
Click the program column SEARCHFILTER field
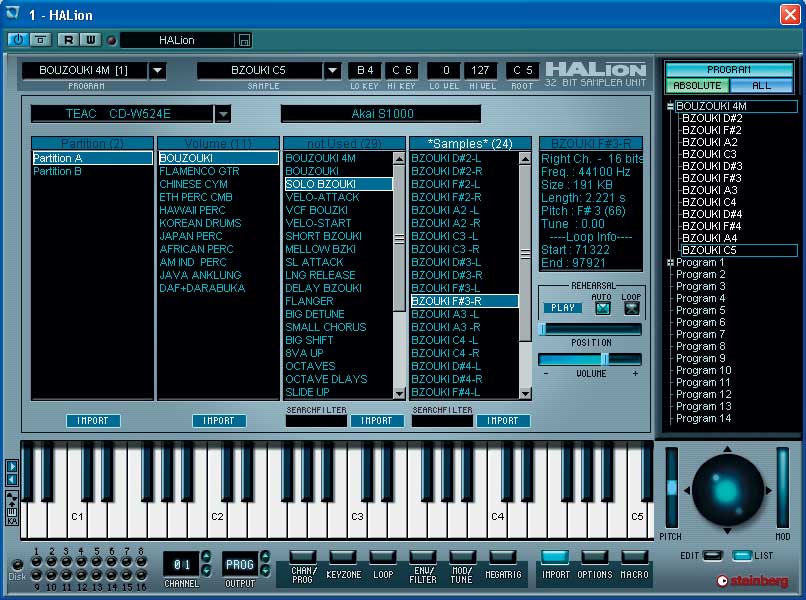316,421
